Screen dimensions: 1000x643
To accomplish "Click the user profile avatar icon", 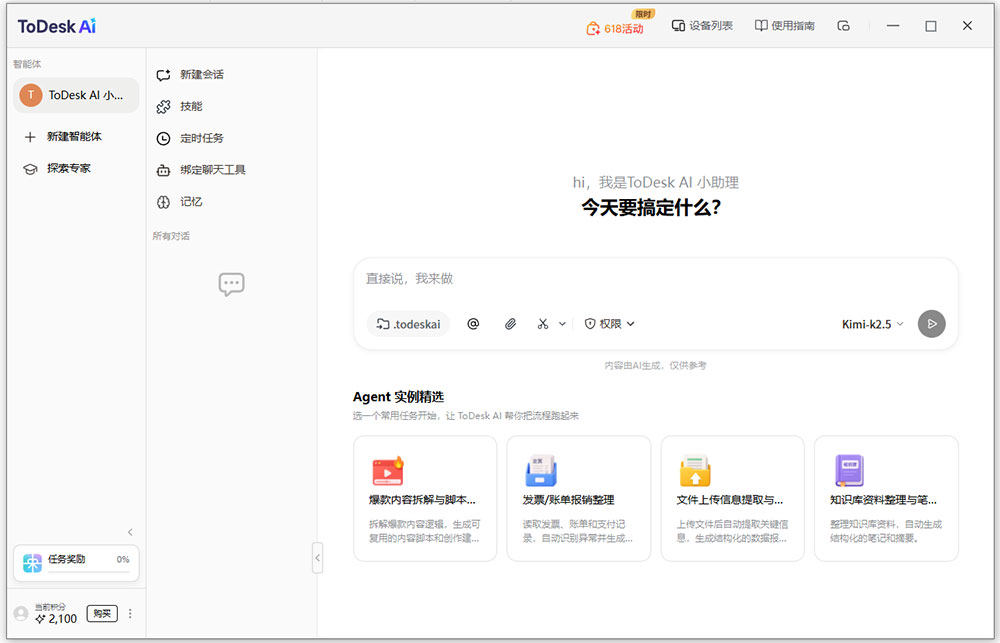I will click(x=21, y=614).
